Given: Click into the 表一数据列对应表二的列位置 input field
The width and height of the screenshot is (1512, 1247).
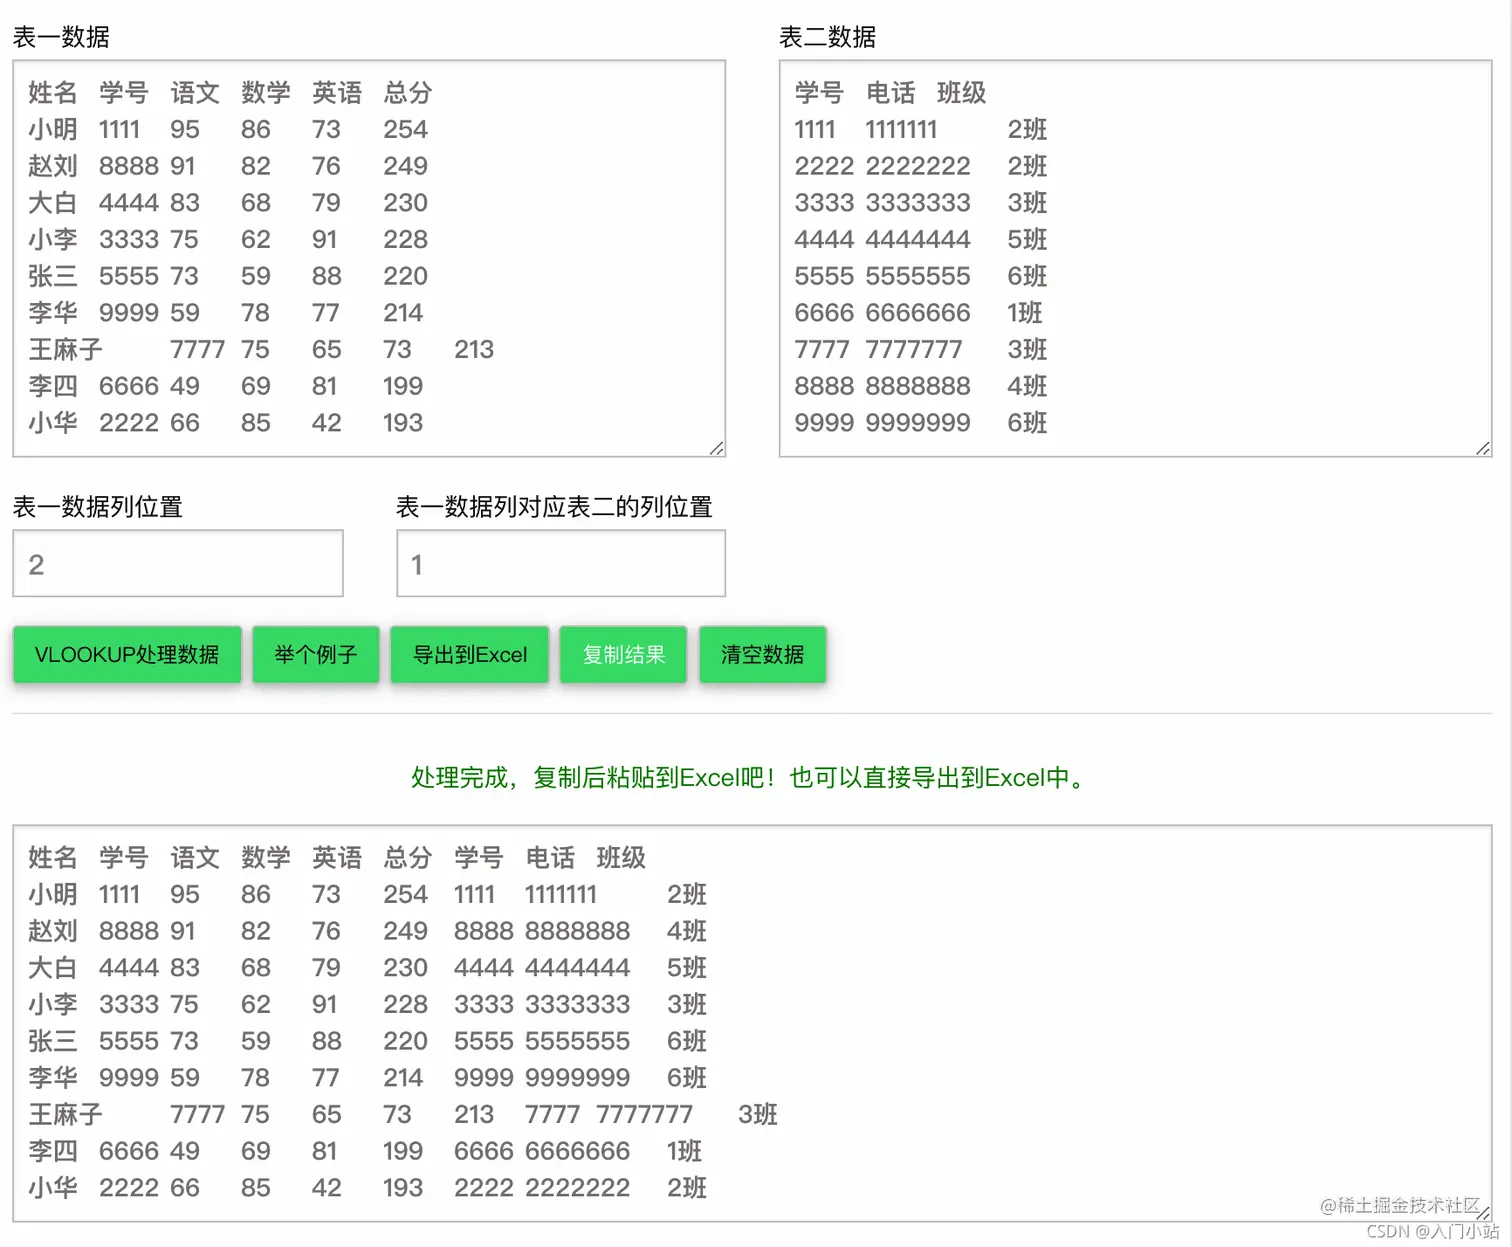Looking at the screenshot, I should tap(560, 563).
